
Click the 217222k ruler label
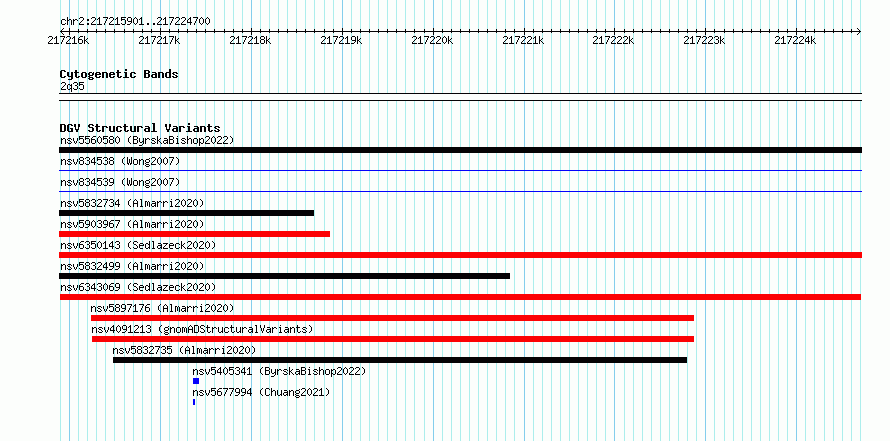click(614, 40)
